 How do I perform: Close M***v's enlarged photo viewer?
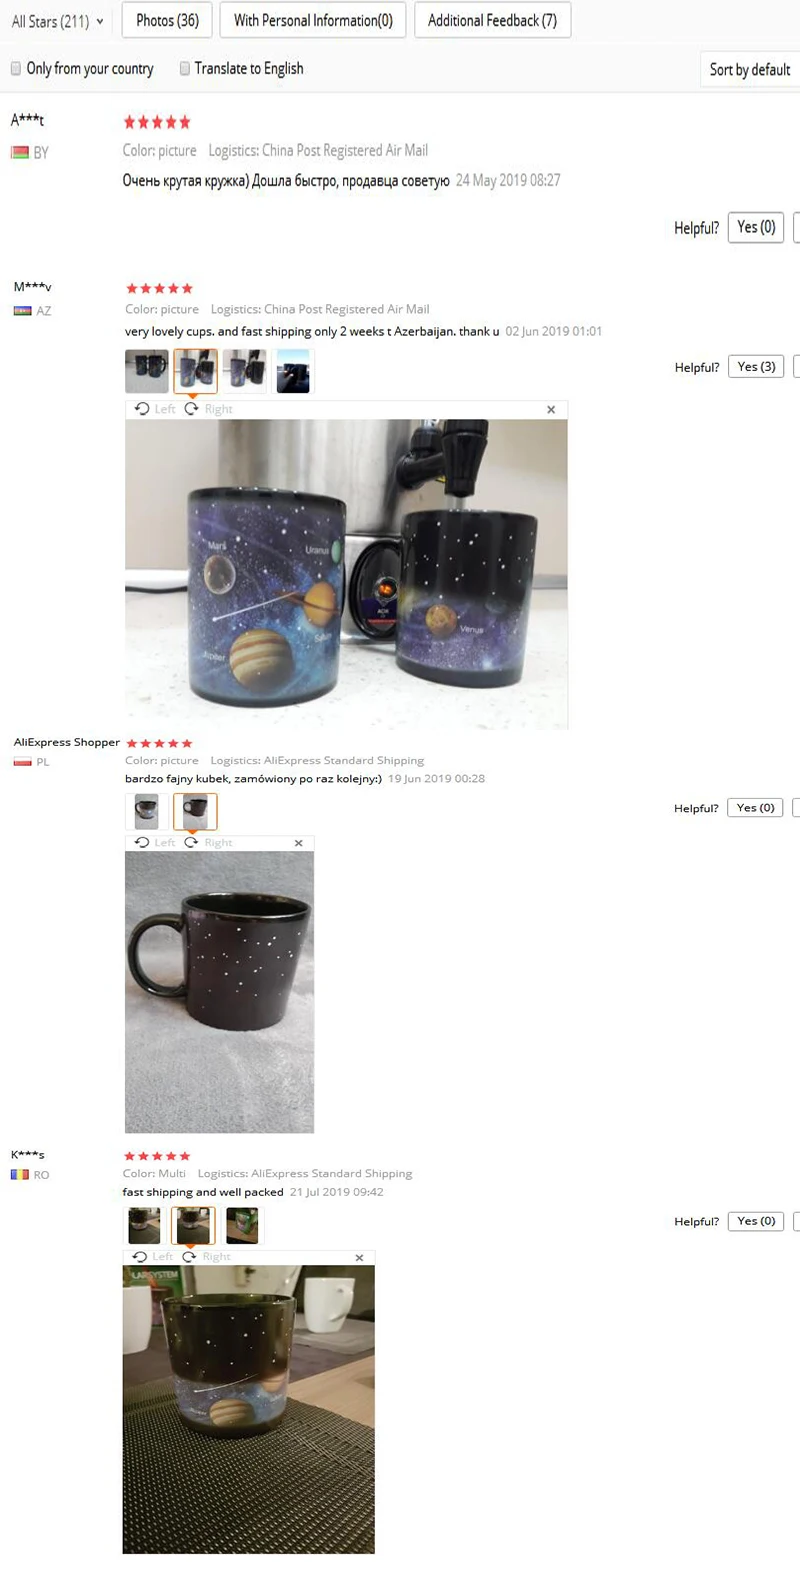pos(551,409)
